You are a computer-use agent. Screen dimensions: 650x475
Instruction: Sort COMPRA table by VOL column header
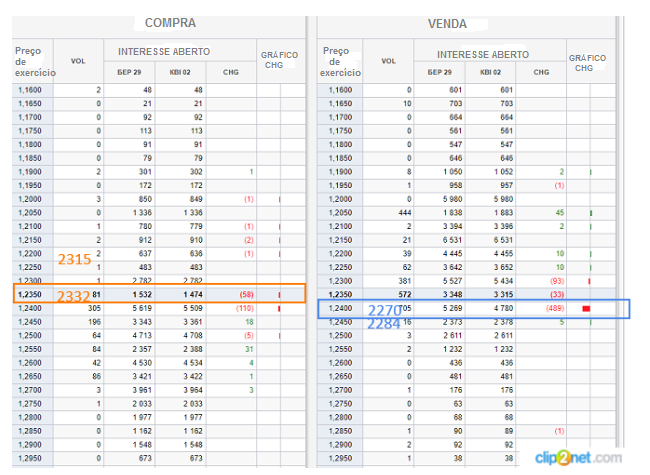[78, 61]
